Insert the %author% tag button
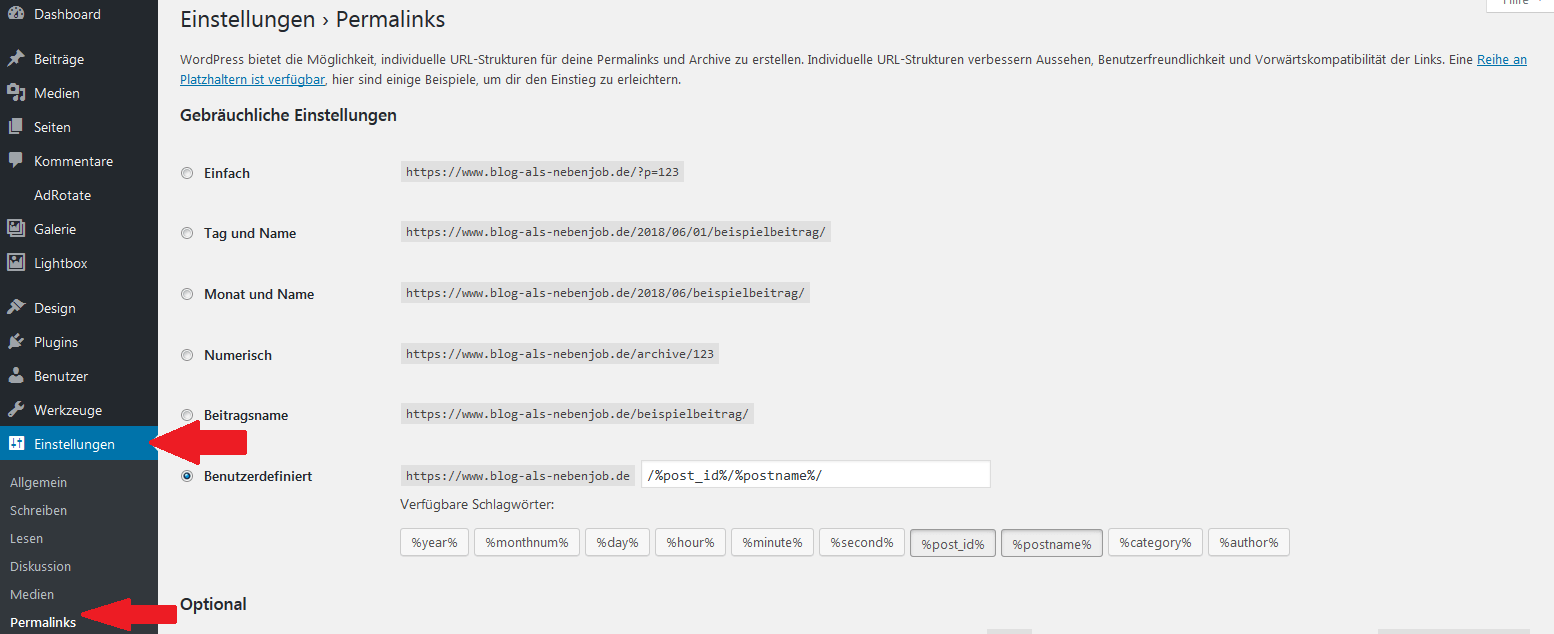 [1249, 542]
